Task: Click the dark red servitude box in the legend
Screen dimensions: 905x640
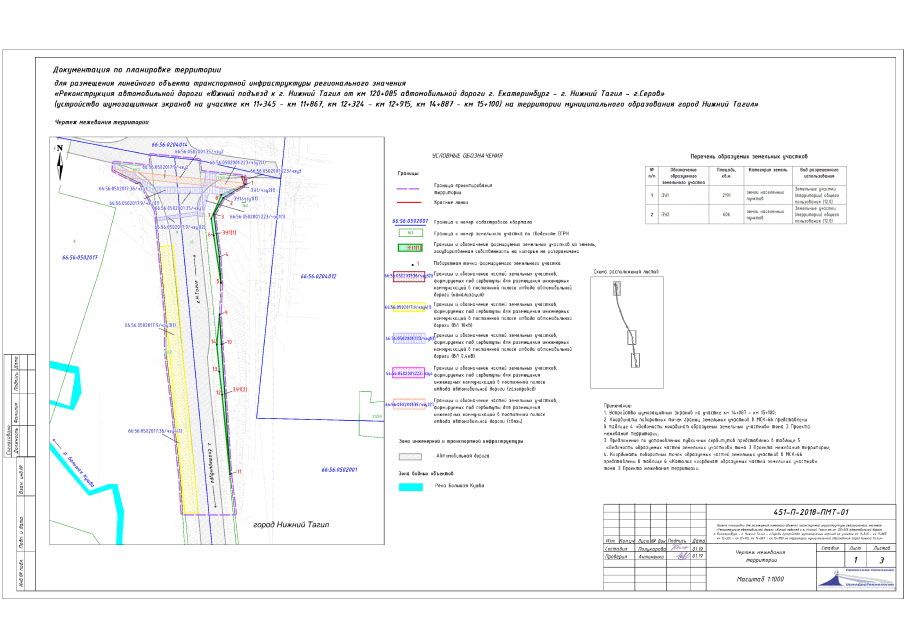Action: point(409,276)
